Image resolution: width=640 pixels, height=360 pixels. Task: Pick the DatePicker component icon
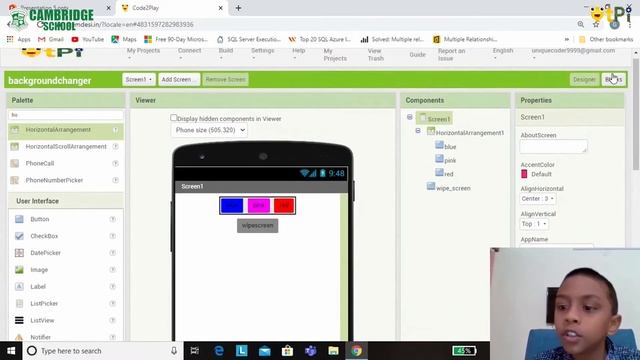point(19,253)
